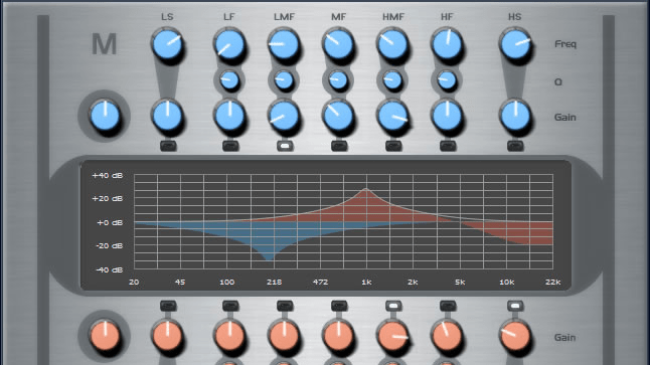Select the blue MF Gain knob
650x365 pixels.
point(338,116)
